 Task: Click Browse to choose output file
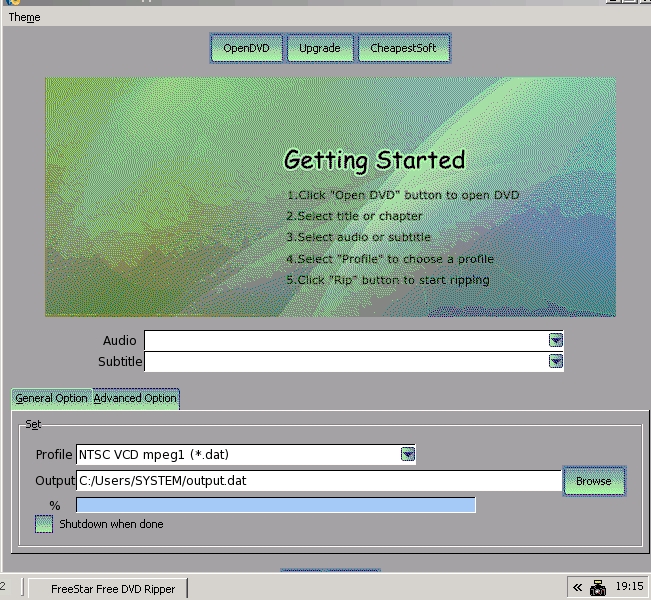pyautogui.click(x=593, y=481)
